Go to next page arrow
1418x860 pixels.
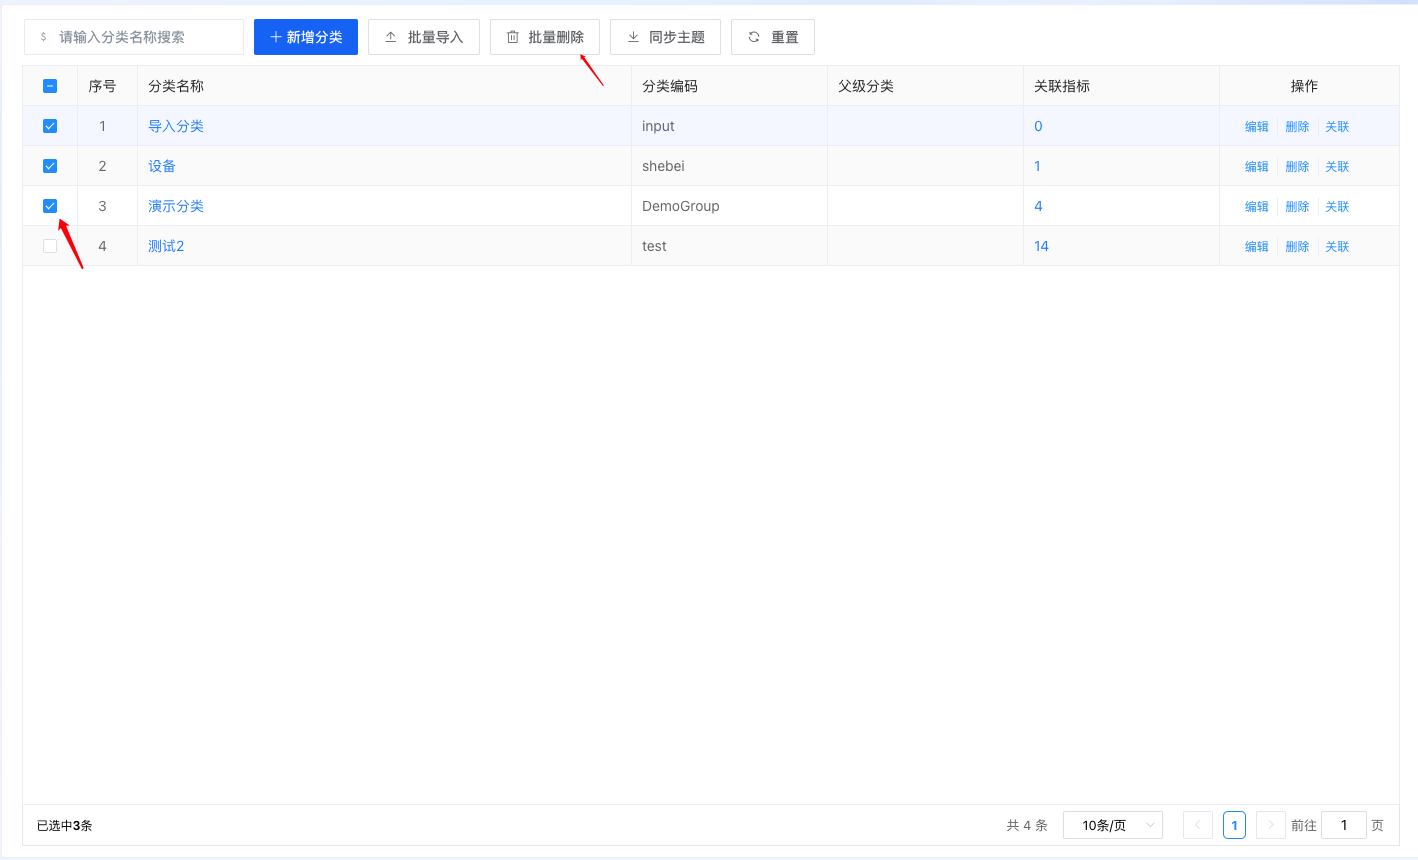click(1270, 825)
